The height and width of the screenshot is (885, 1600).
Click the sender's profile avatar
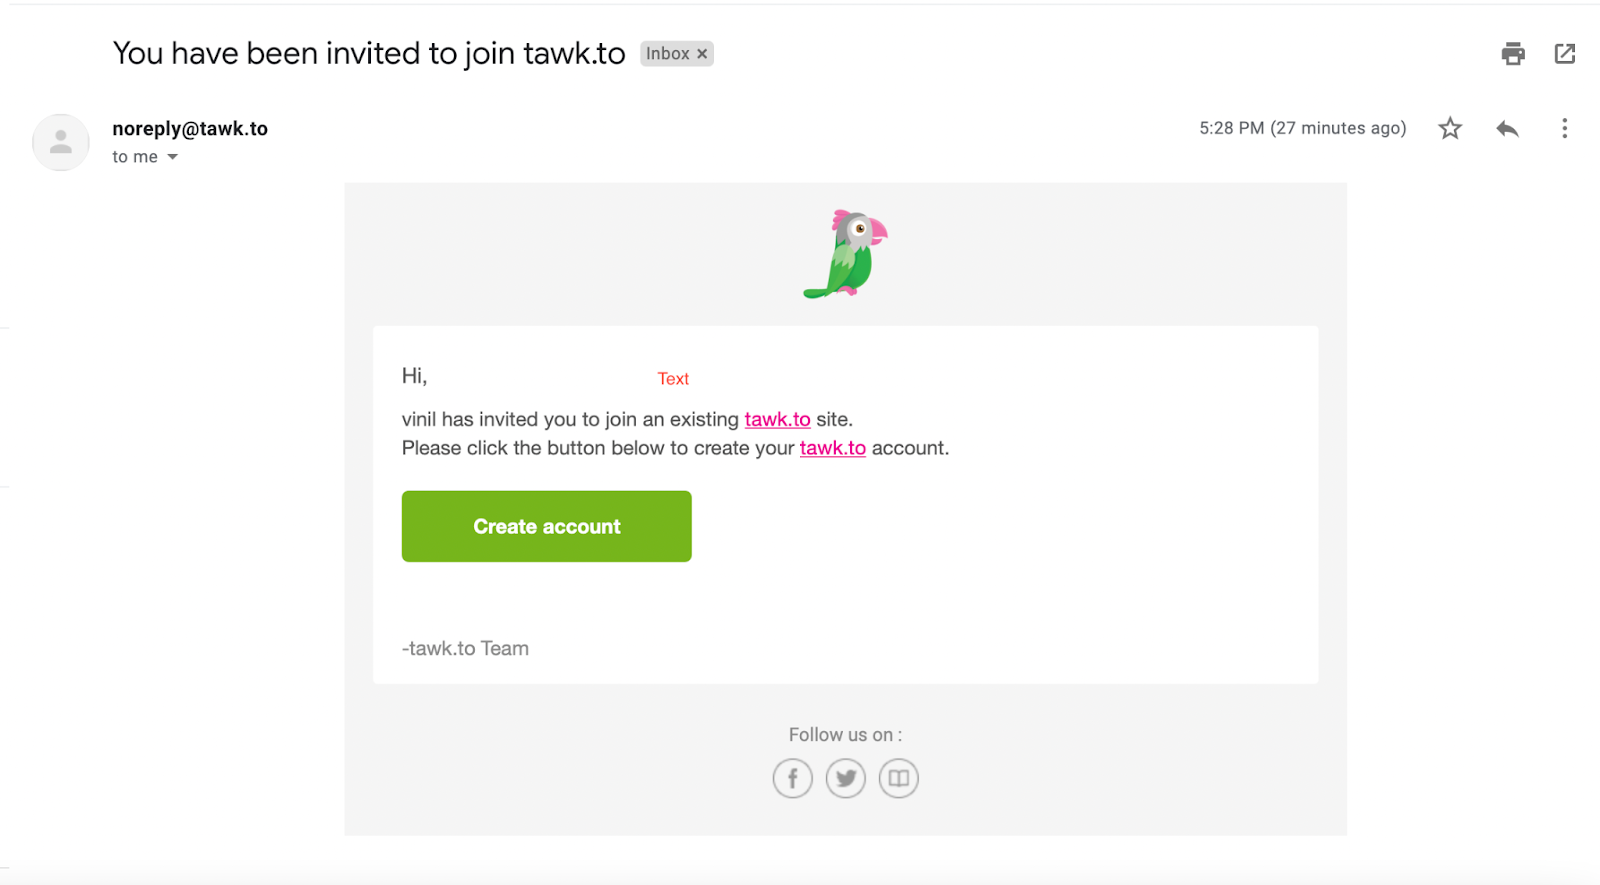pos(61,142)
